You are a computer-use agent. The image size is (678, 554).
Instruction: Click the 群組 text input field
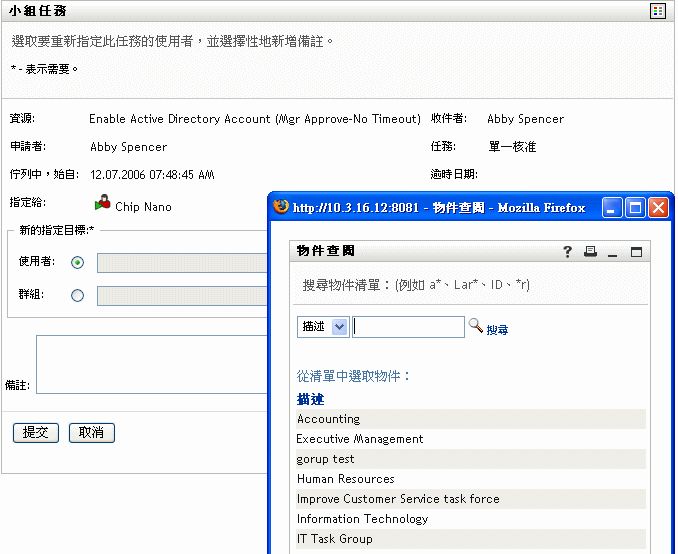(x=182, y=296)
